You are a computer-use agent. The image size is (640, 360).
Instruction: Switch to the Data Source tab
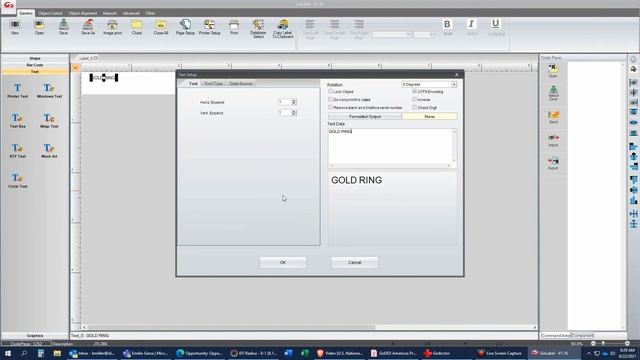[x=241, y=83]
